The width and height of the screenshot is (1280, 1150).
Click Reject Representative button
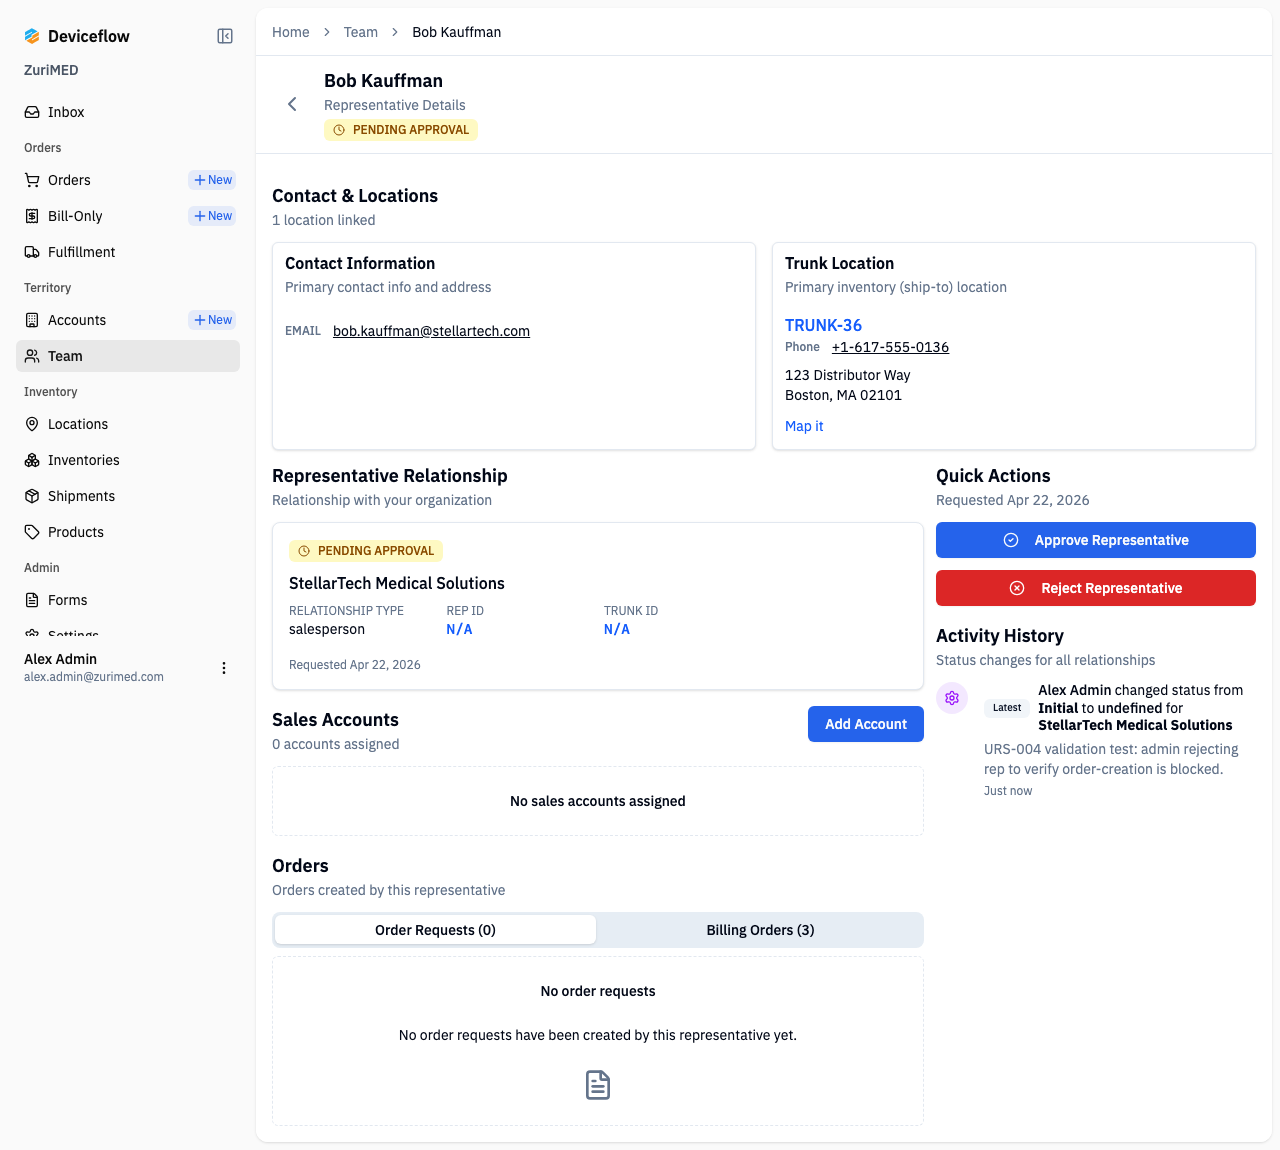1096,588
